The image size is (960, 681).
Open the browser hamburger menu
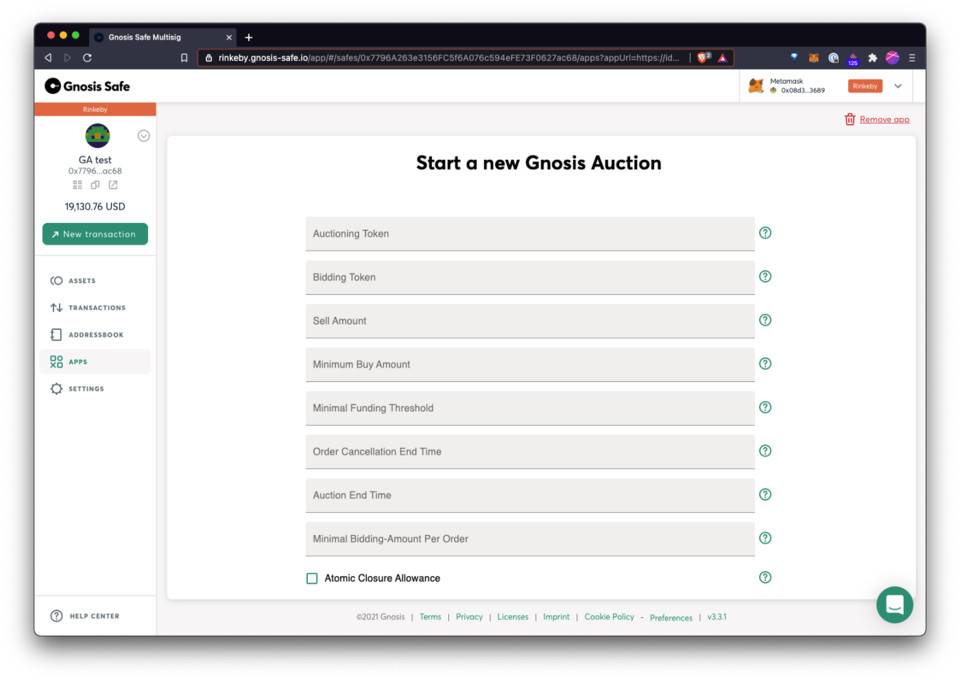[x=912, y=58]
